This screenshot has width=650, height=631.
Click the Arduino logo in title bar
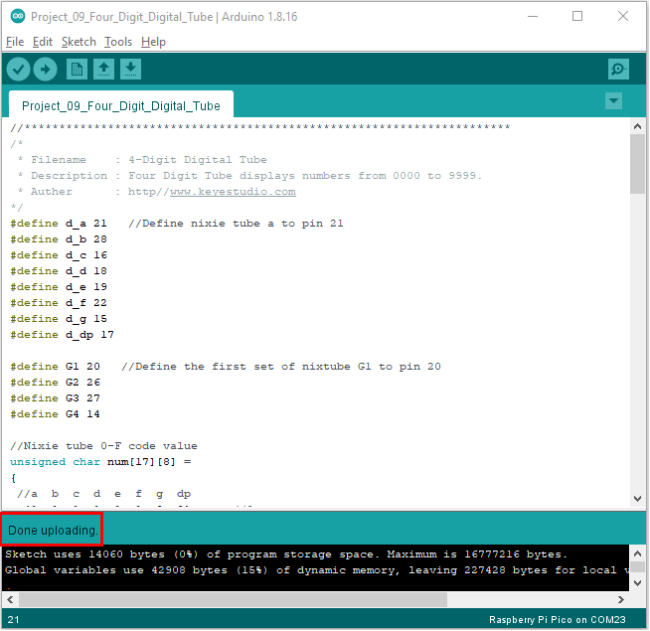(18, 16)
